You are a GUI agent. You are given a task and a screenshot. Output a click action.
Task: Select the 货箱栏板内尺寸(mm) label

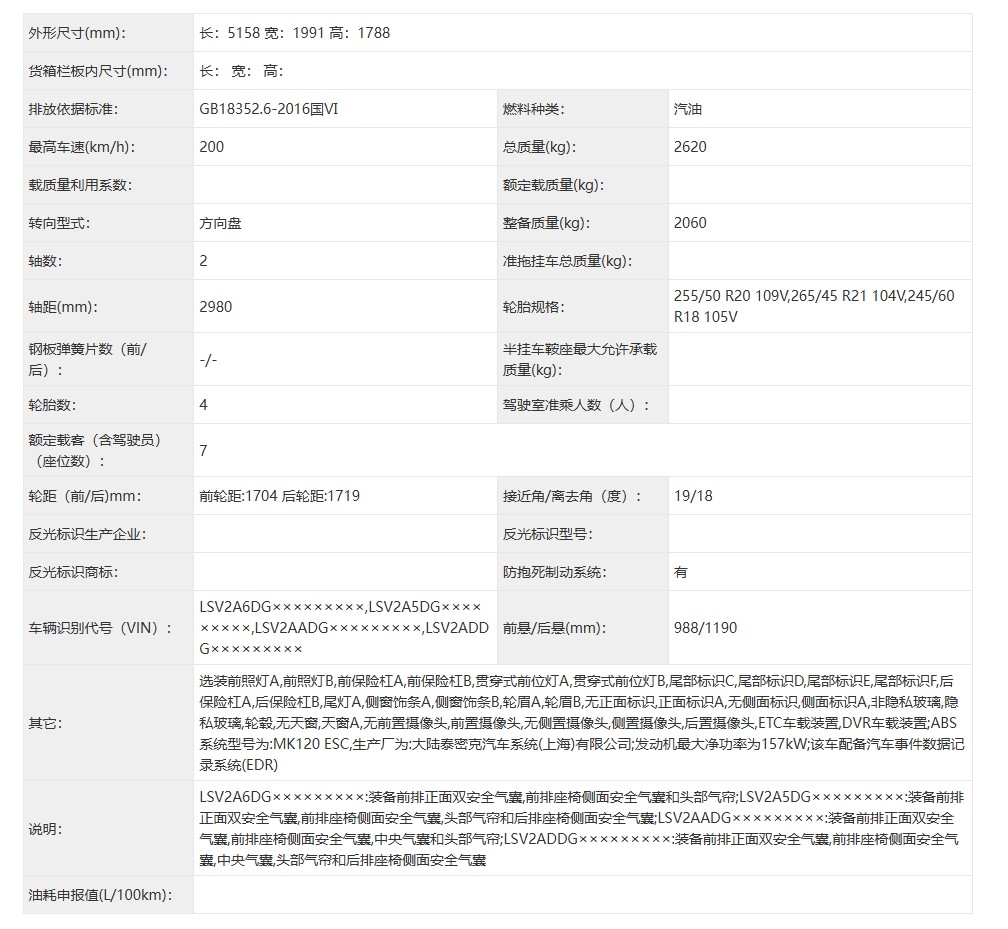coord(98,71)
